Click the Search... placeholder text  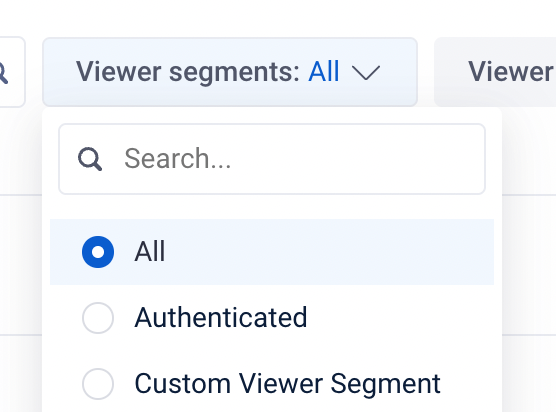pos(178,158)
